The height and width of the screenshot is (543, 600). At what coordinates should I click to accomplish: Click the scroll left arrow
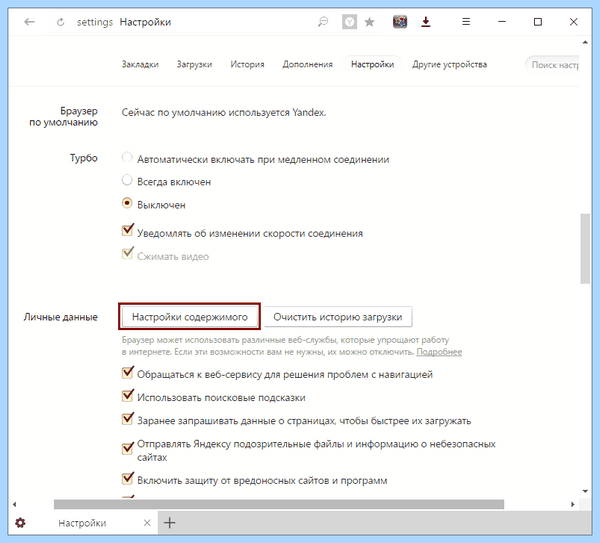coord(15,504)
